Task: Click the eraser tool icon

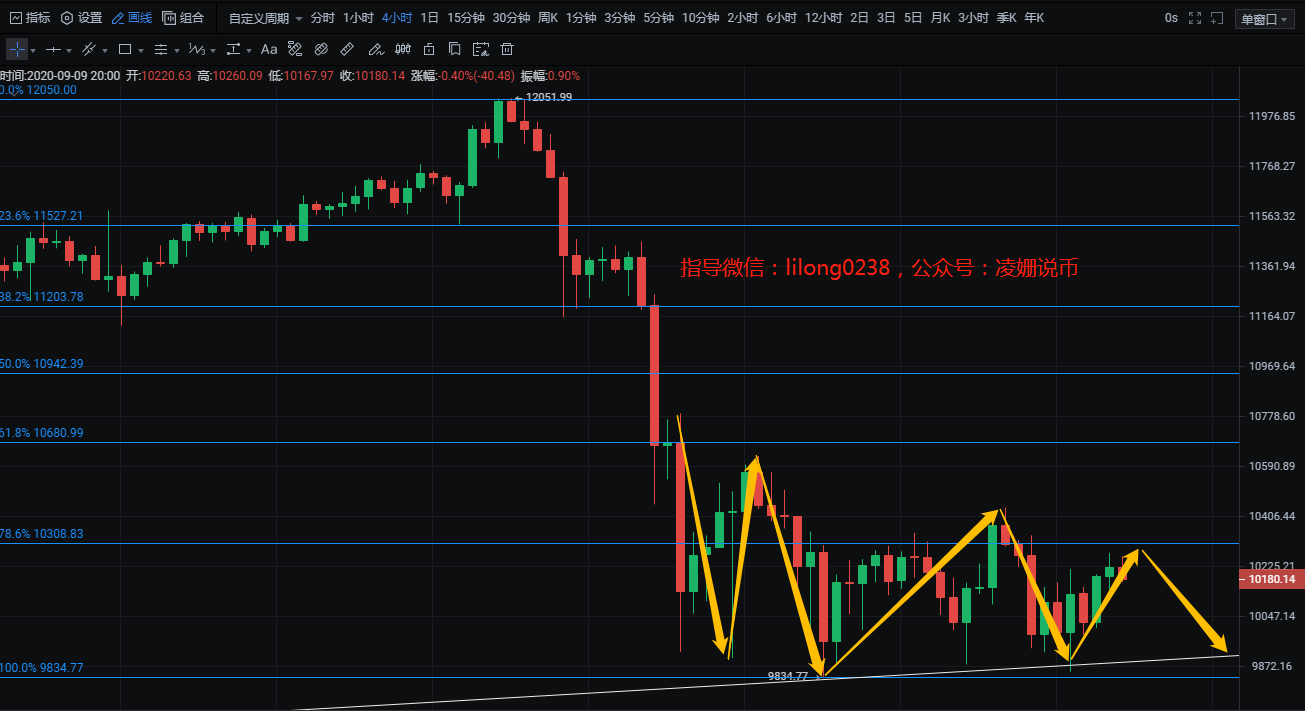Action: (x=321, y=49)
